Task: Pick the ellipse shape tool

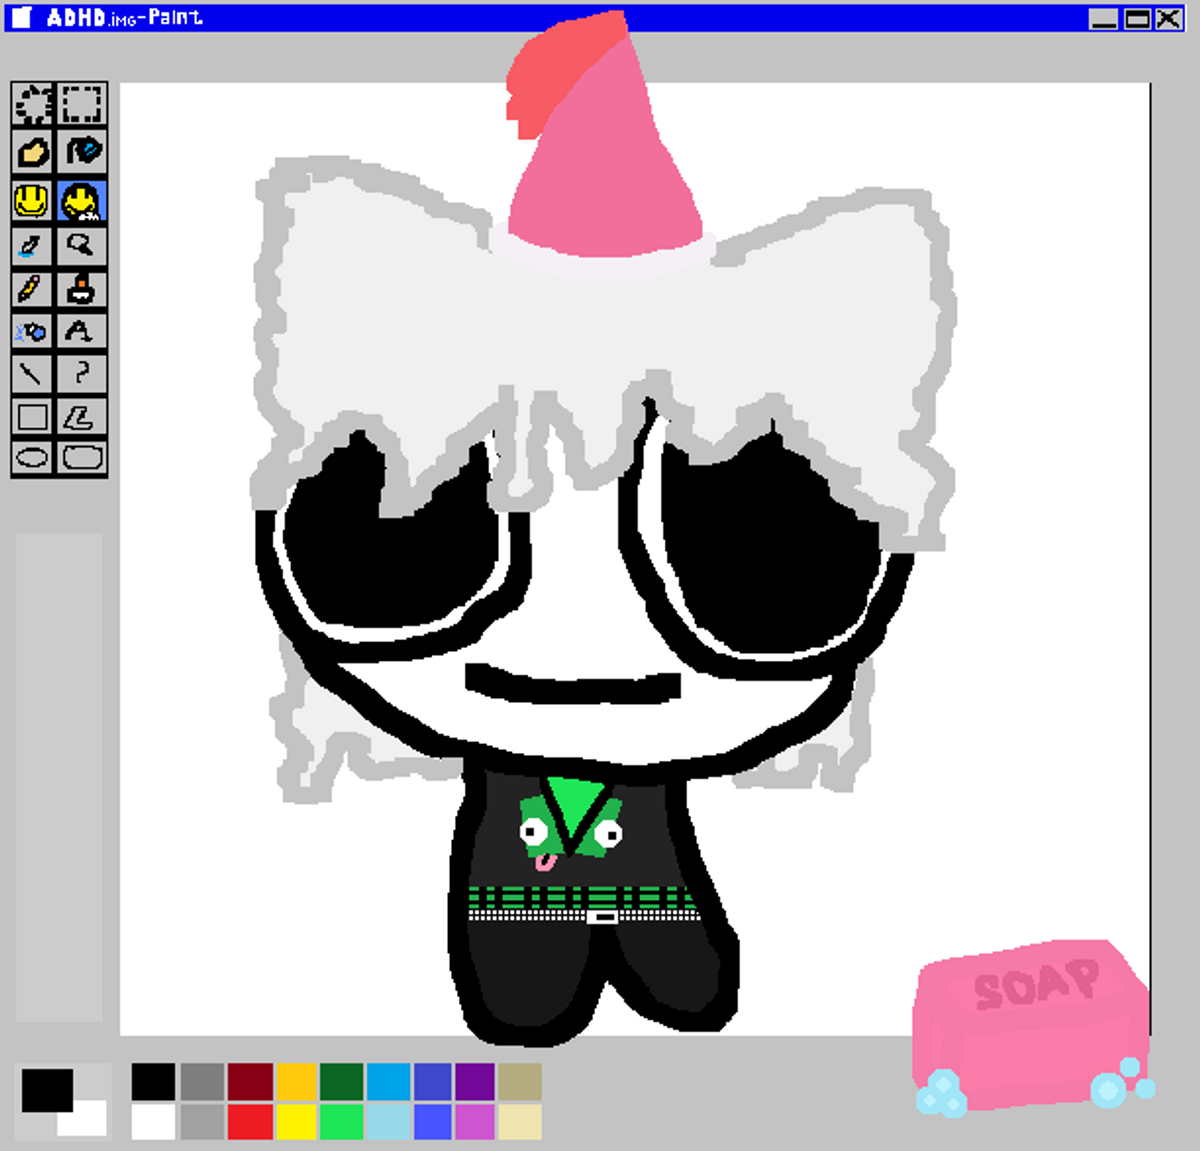Action: [x=33, y=459]
